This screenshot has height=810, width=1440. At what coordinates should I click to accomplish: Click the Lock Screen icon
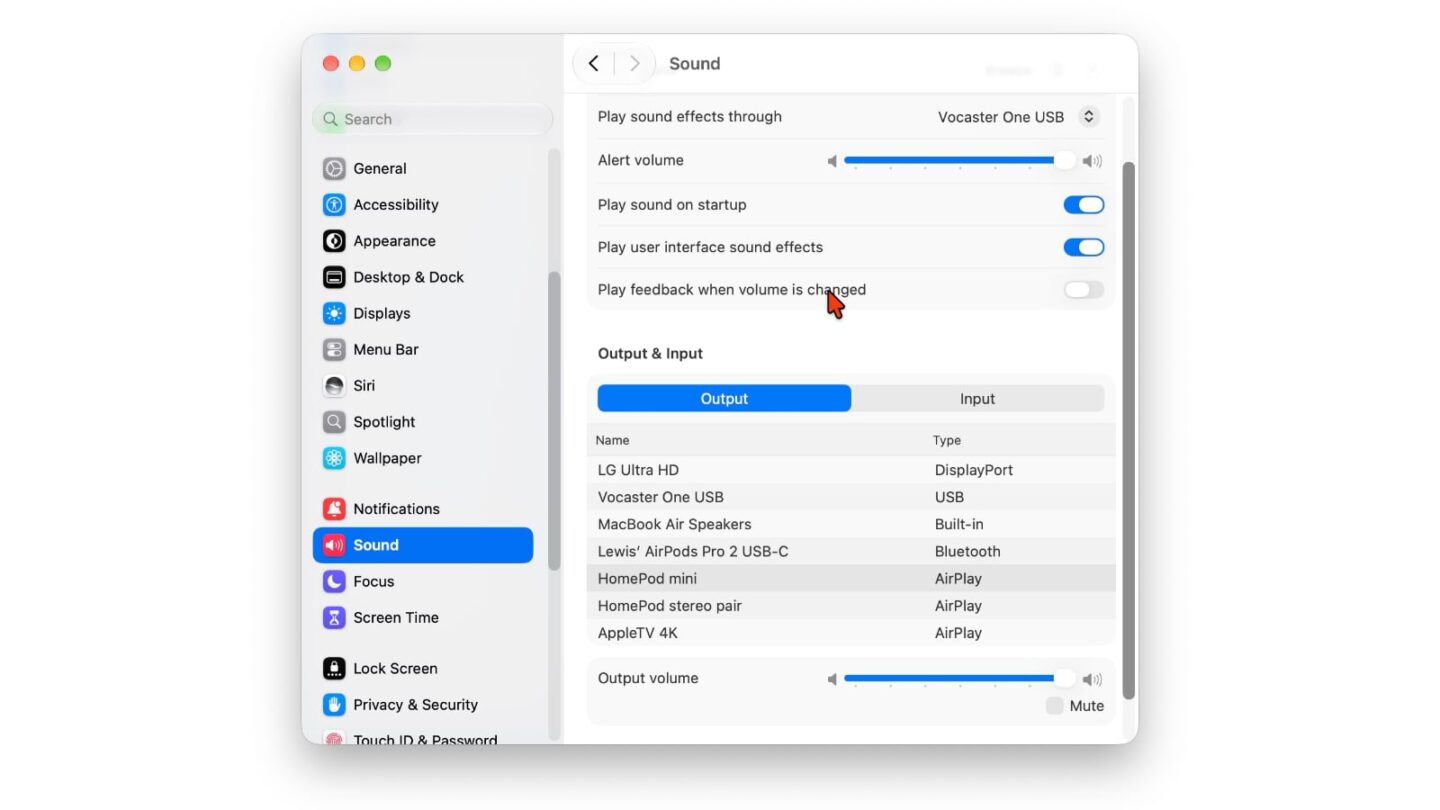pos(334,668)
